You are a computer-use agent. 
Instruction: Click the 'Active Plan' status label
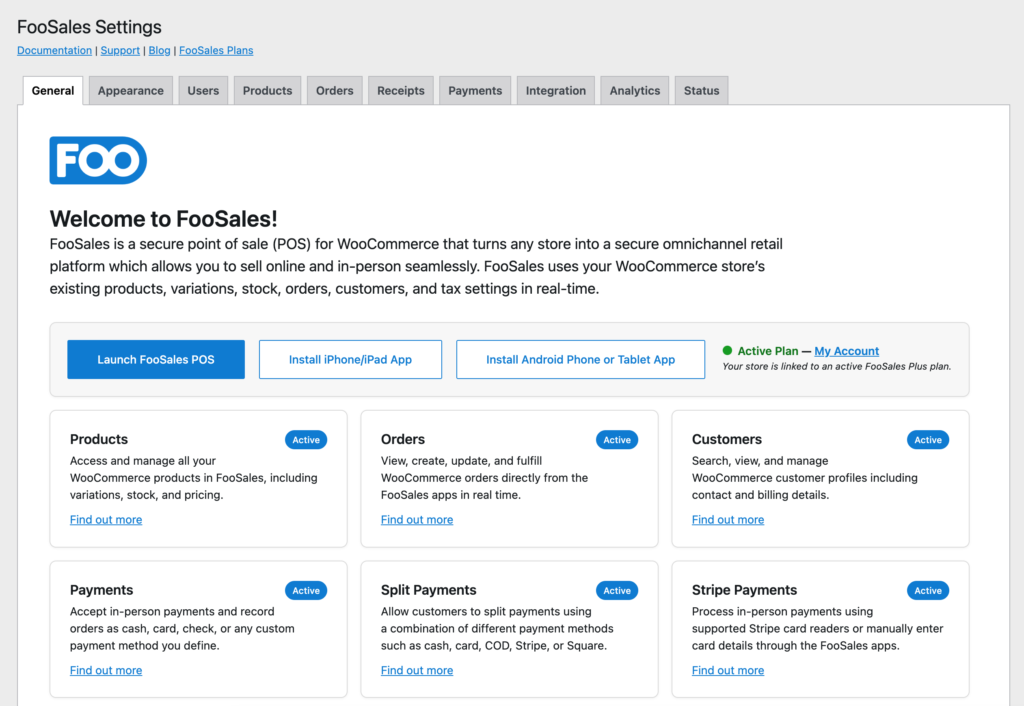768,351
